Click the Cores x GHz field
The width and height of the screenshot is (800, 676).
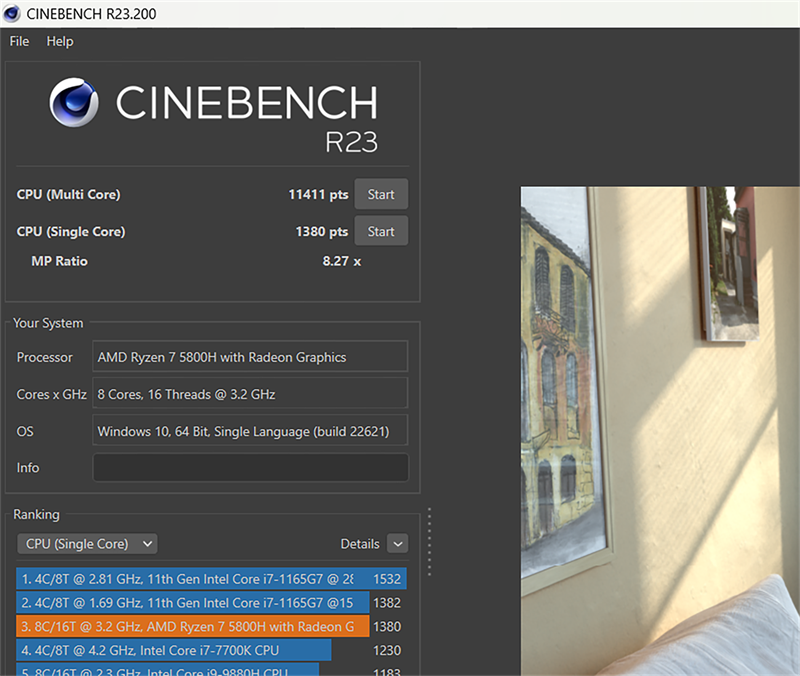[x=250, y=393]
